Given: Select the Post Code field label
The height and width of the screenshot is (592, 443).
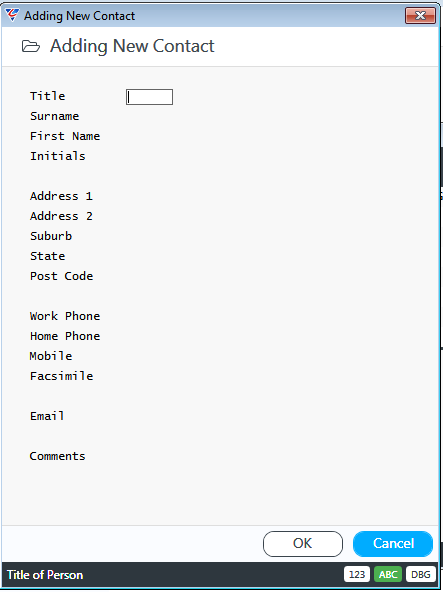Looking at the screenshot, I should tap(62, 276).
